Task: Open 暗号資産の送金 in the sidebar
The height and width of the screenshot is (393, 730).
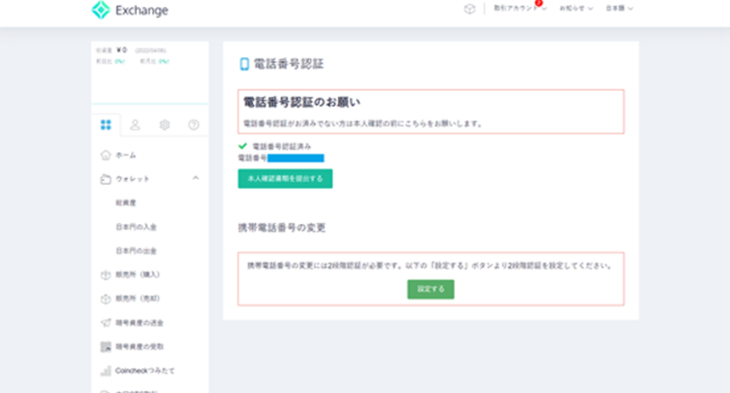Action: coord(139,323)
